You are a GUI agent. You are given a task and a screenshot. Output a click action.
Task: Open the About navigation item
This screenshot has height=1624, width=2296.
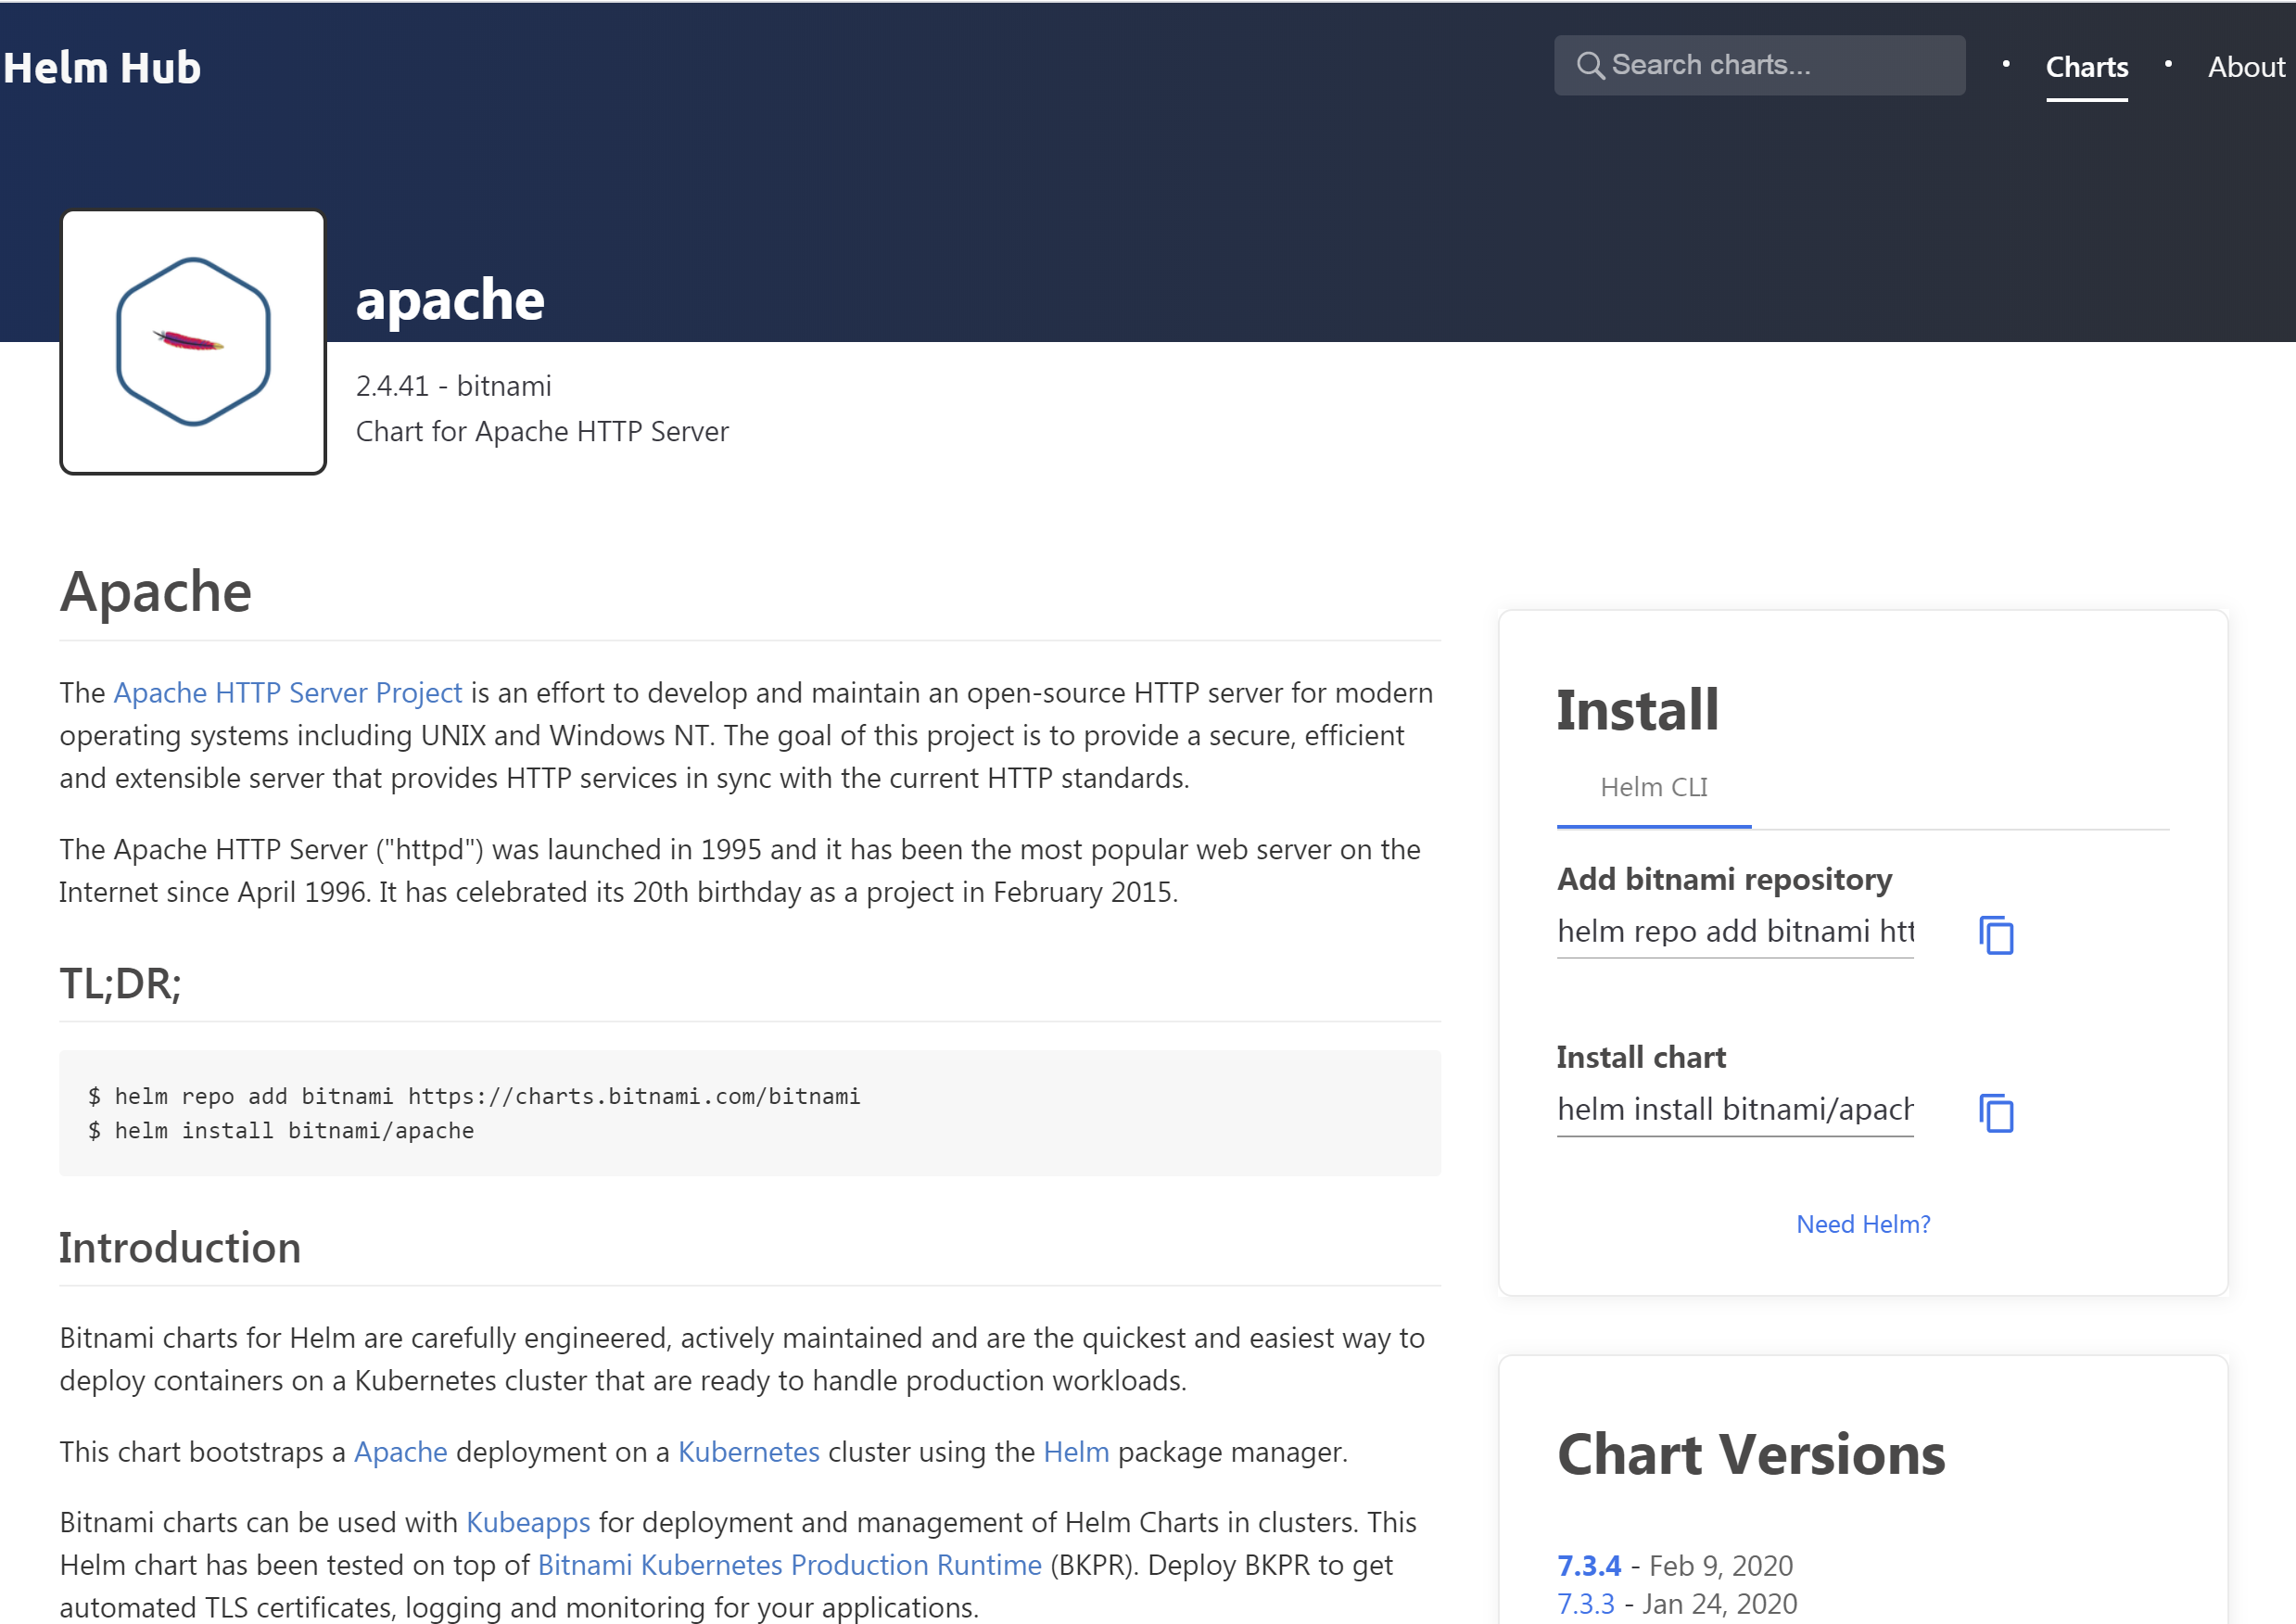coord(2245,68)
